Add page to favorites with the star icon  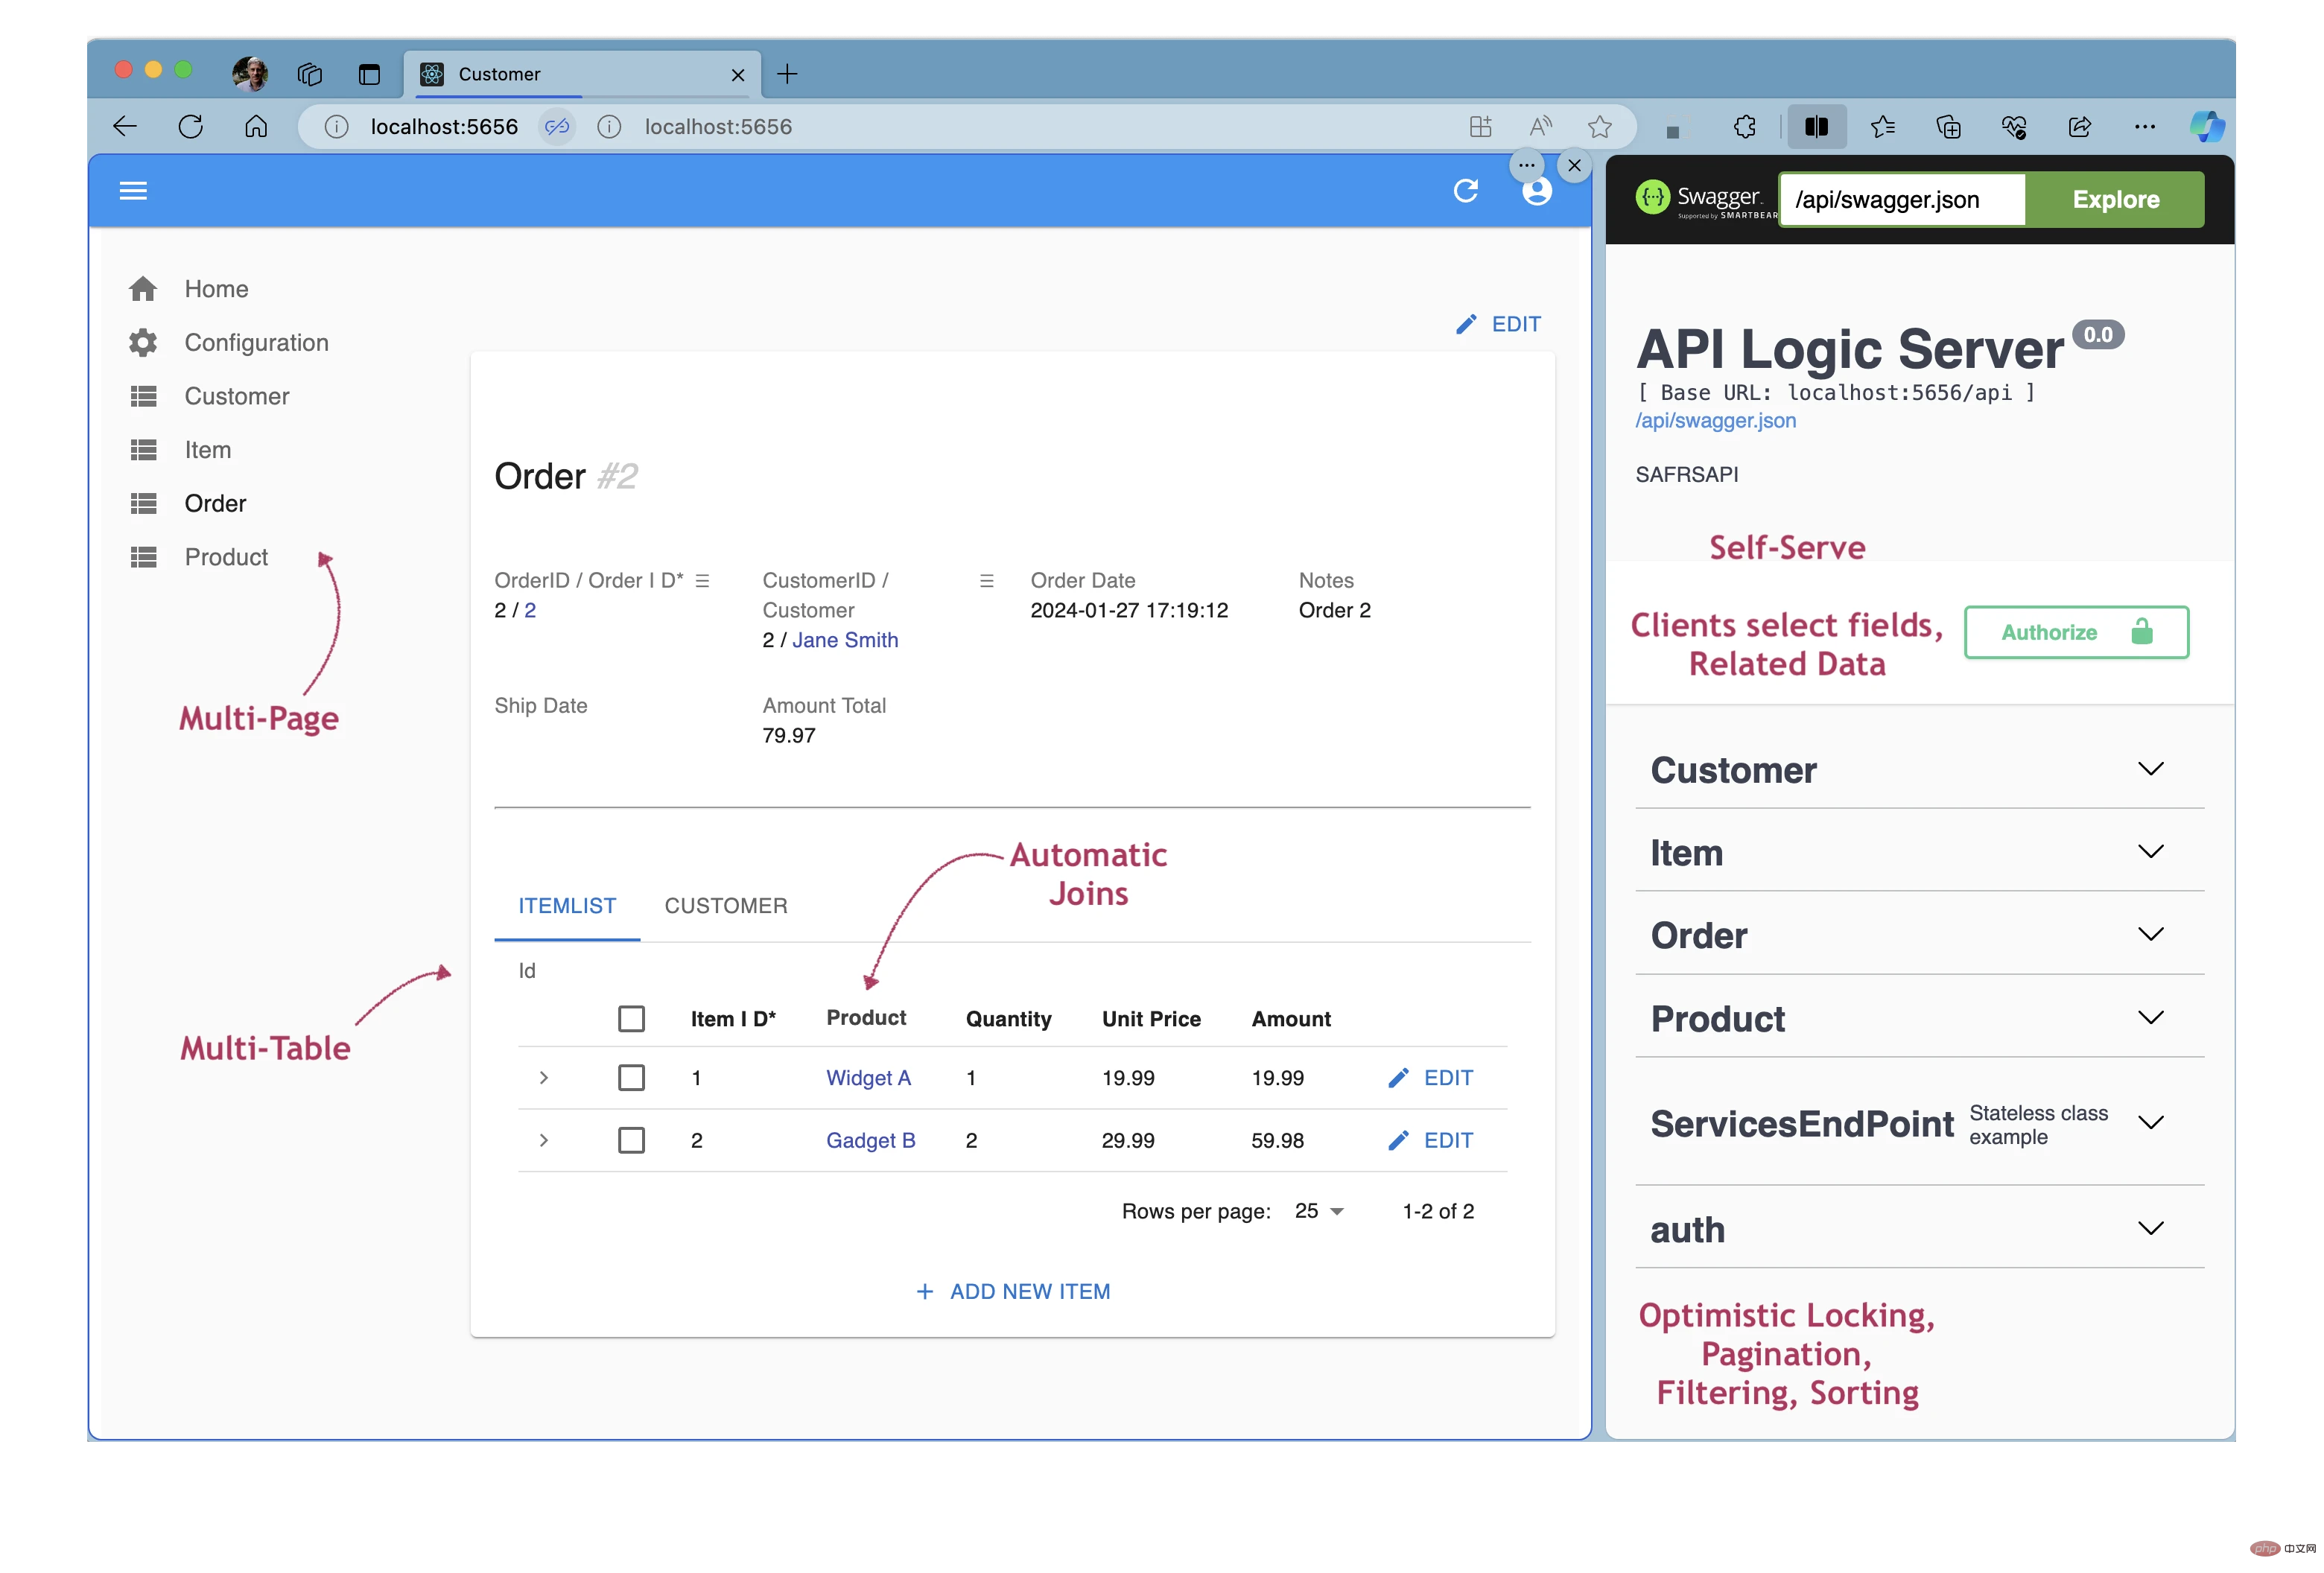click(1600, 127)
